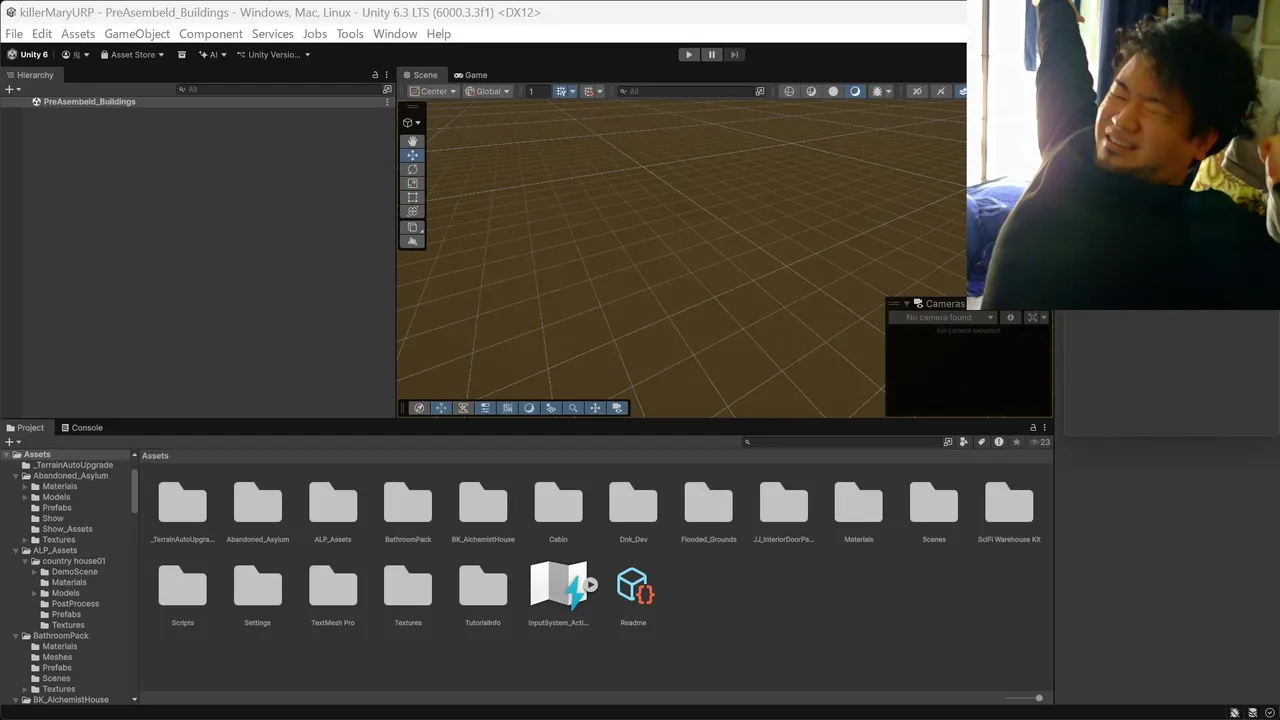
Task: Select PreAsembeld_Buildings scene in Hierarchy
Action: tap(89, 102)
